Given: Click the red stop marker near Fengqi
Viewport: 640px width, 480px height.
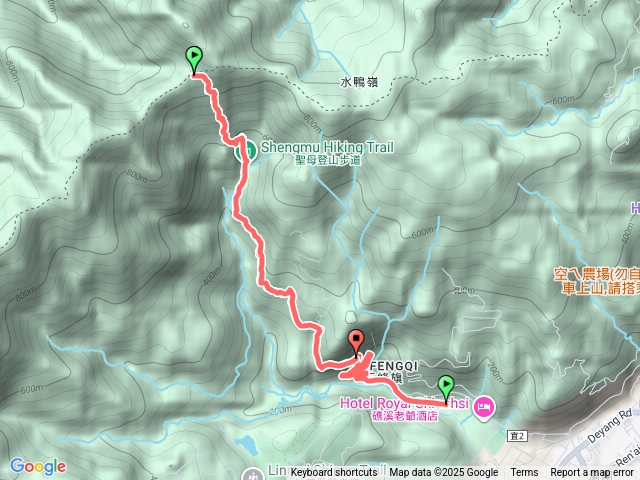Looking at the screenshot, I should (x=356, y=344).
